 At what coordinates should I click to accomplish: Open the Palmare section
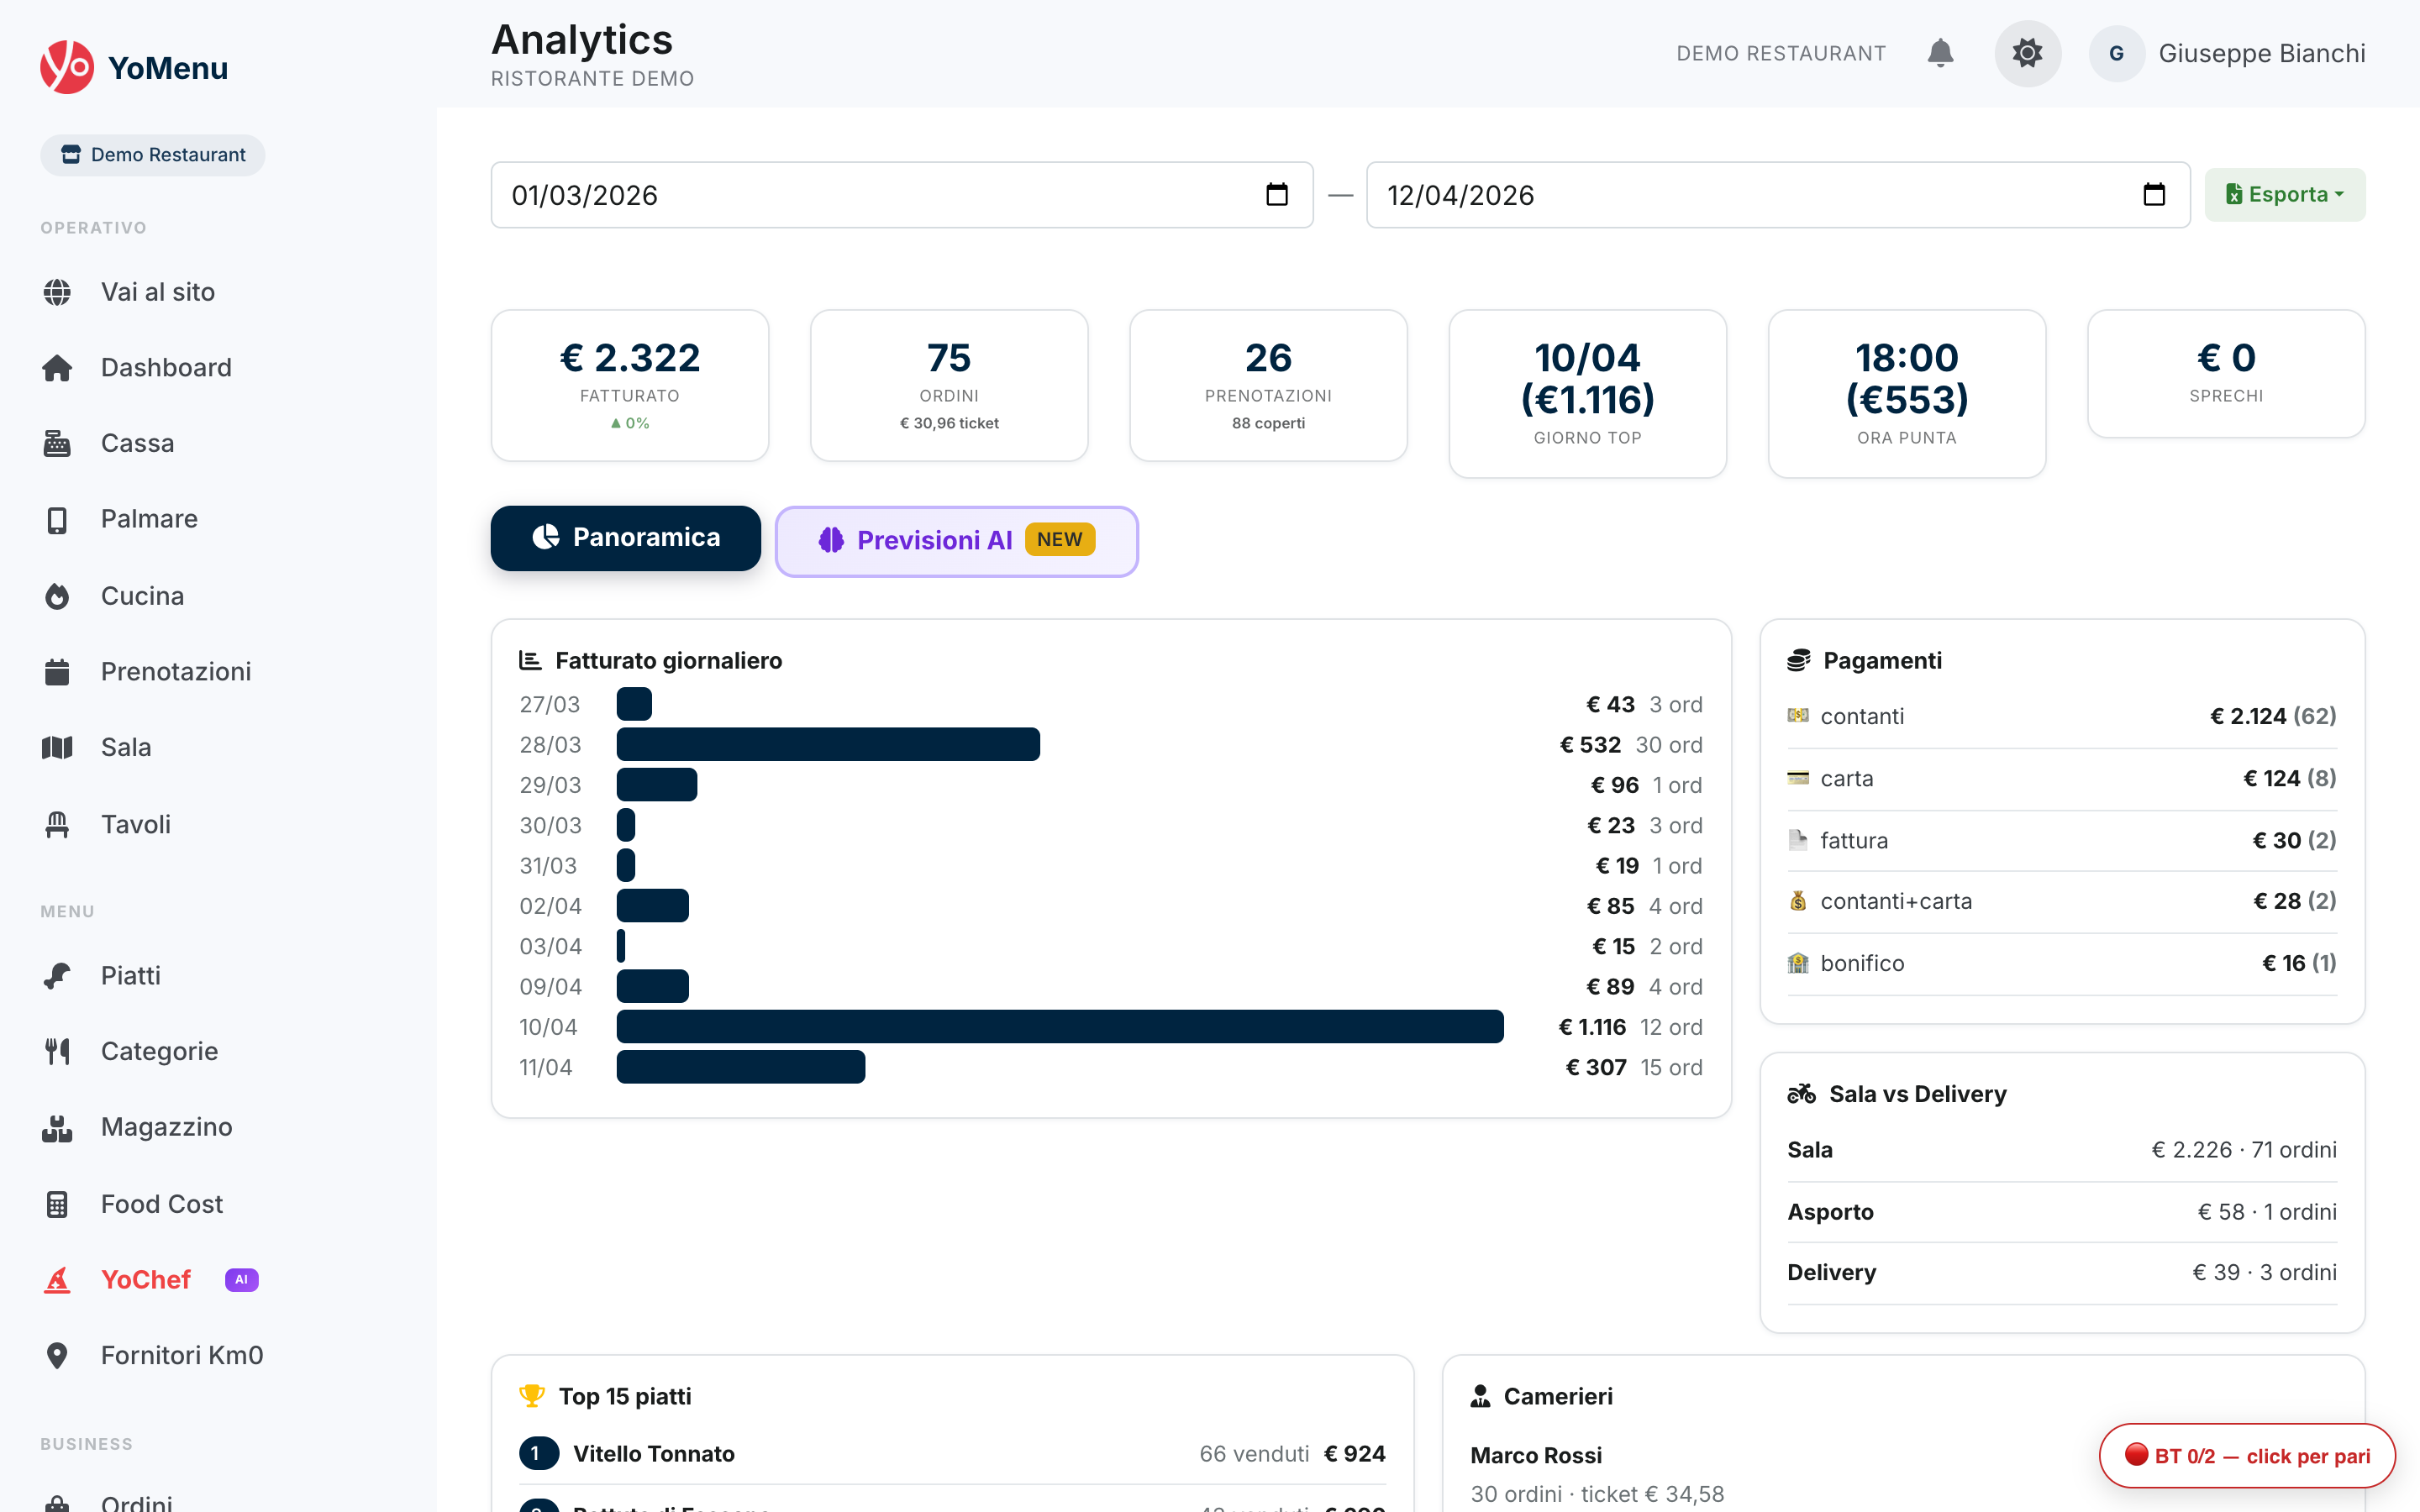click(x=148, y=519)
